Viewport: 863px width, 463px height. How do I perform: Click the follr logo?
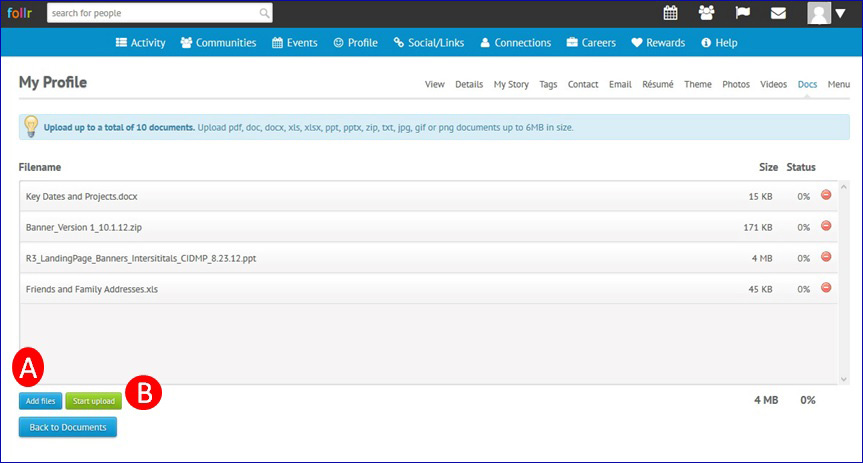coord(19,13)
